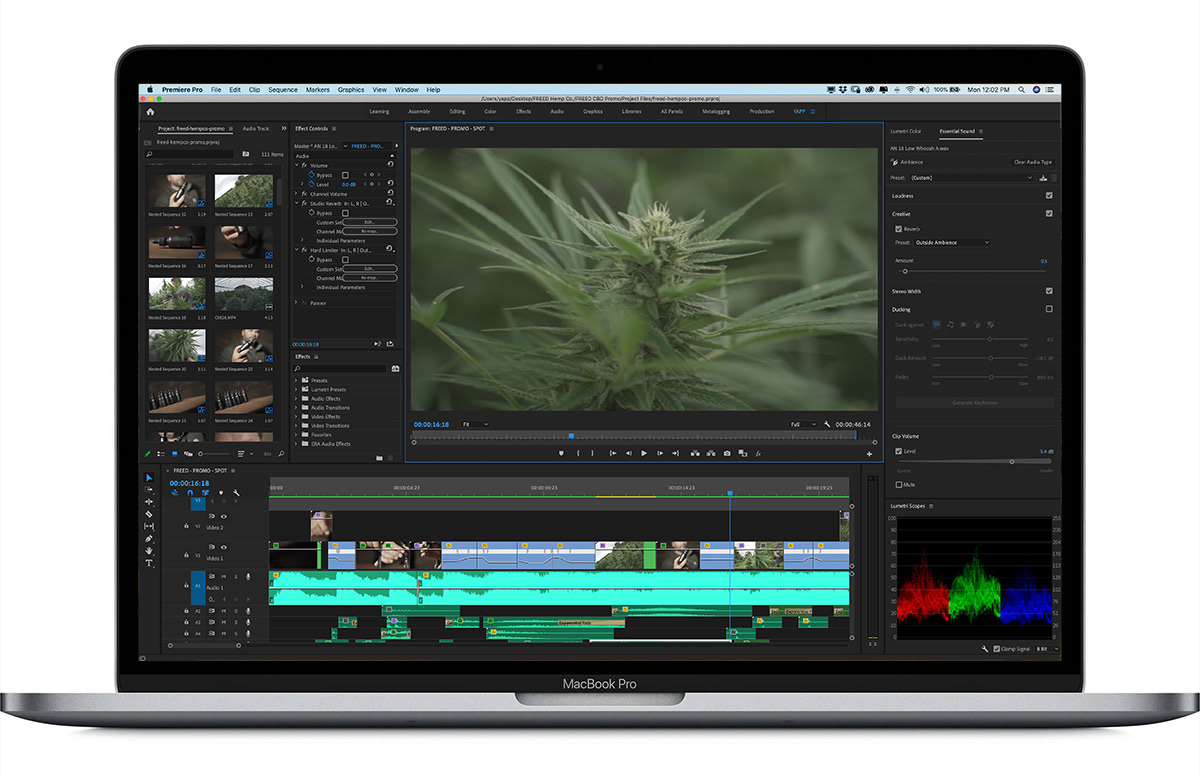Image resolution: width=1200 pixels, height=777 pixels.
Task: Enable the Ducking checkbox
Action: (x=1049, y=309)
